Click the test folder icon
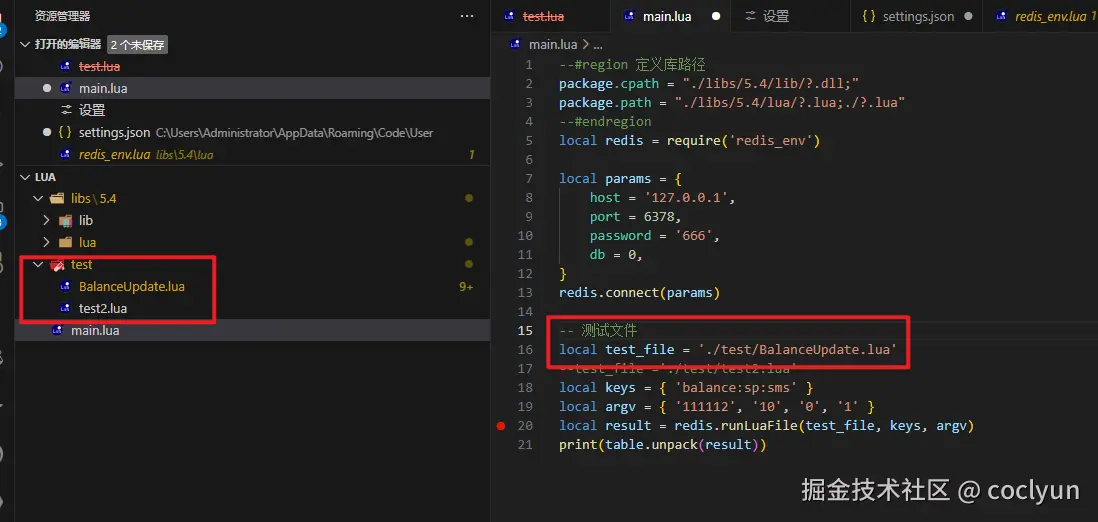 click(x=57, y=265)
